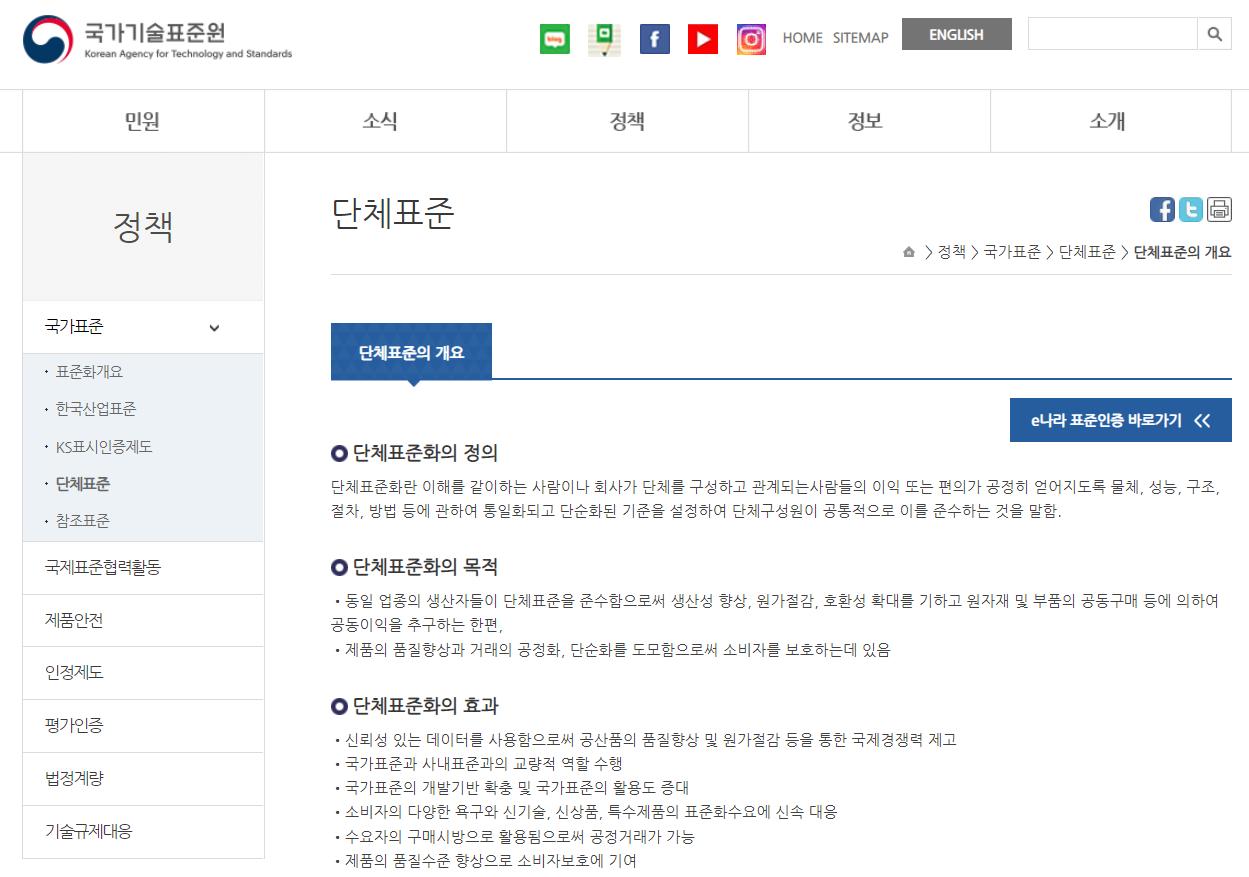Select the 단체표준의 개요 tab

411,352
